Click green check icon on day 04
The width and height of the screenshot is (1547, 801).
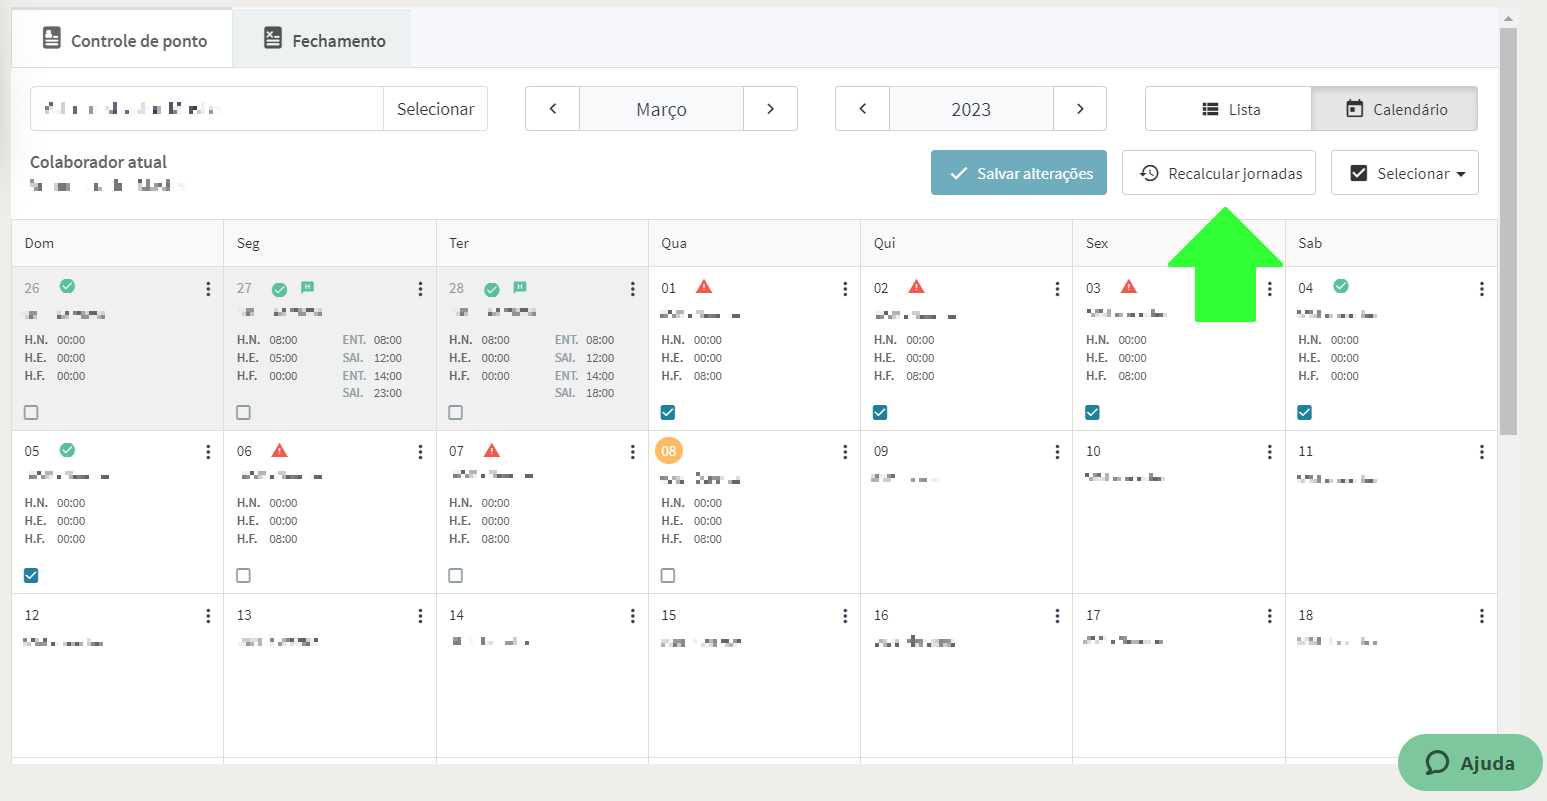click(x=1341, y=286)
